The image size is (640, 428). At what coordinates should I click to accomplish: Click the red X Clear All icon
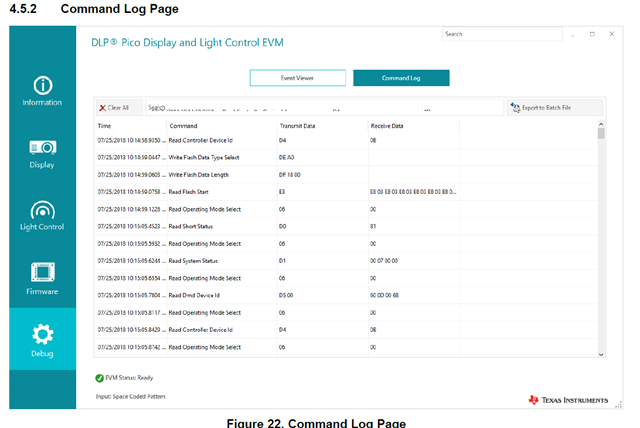102,108
